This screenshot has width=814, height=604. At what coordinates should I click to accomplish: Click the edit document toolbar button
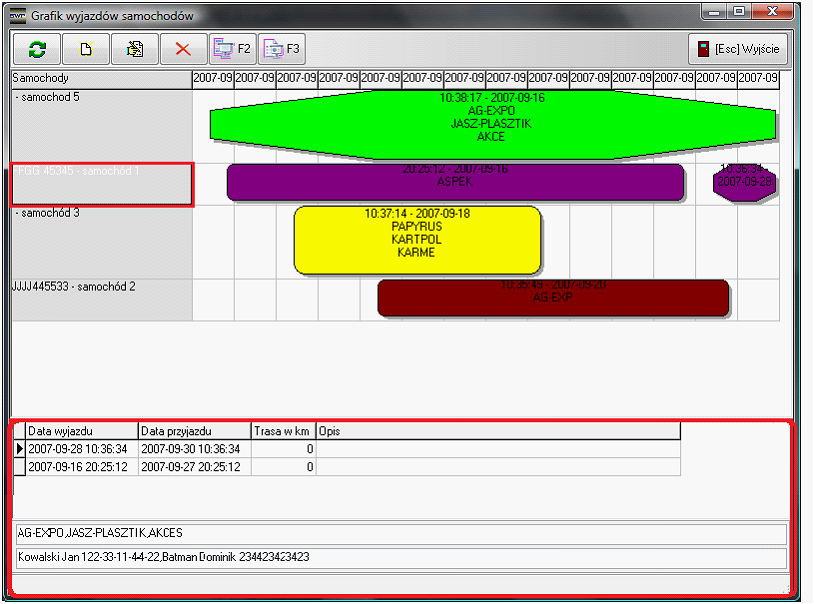point(135,48)
